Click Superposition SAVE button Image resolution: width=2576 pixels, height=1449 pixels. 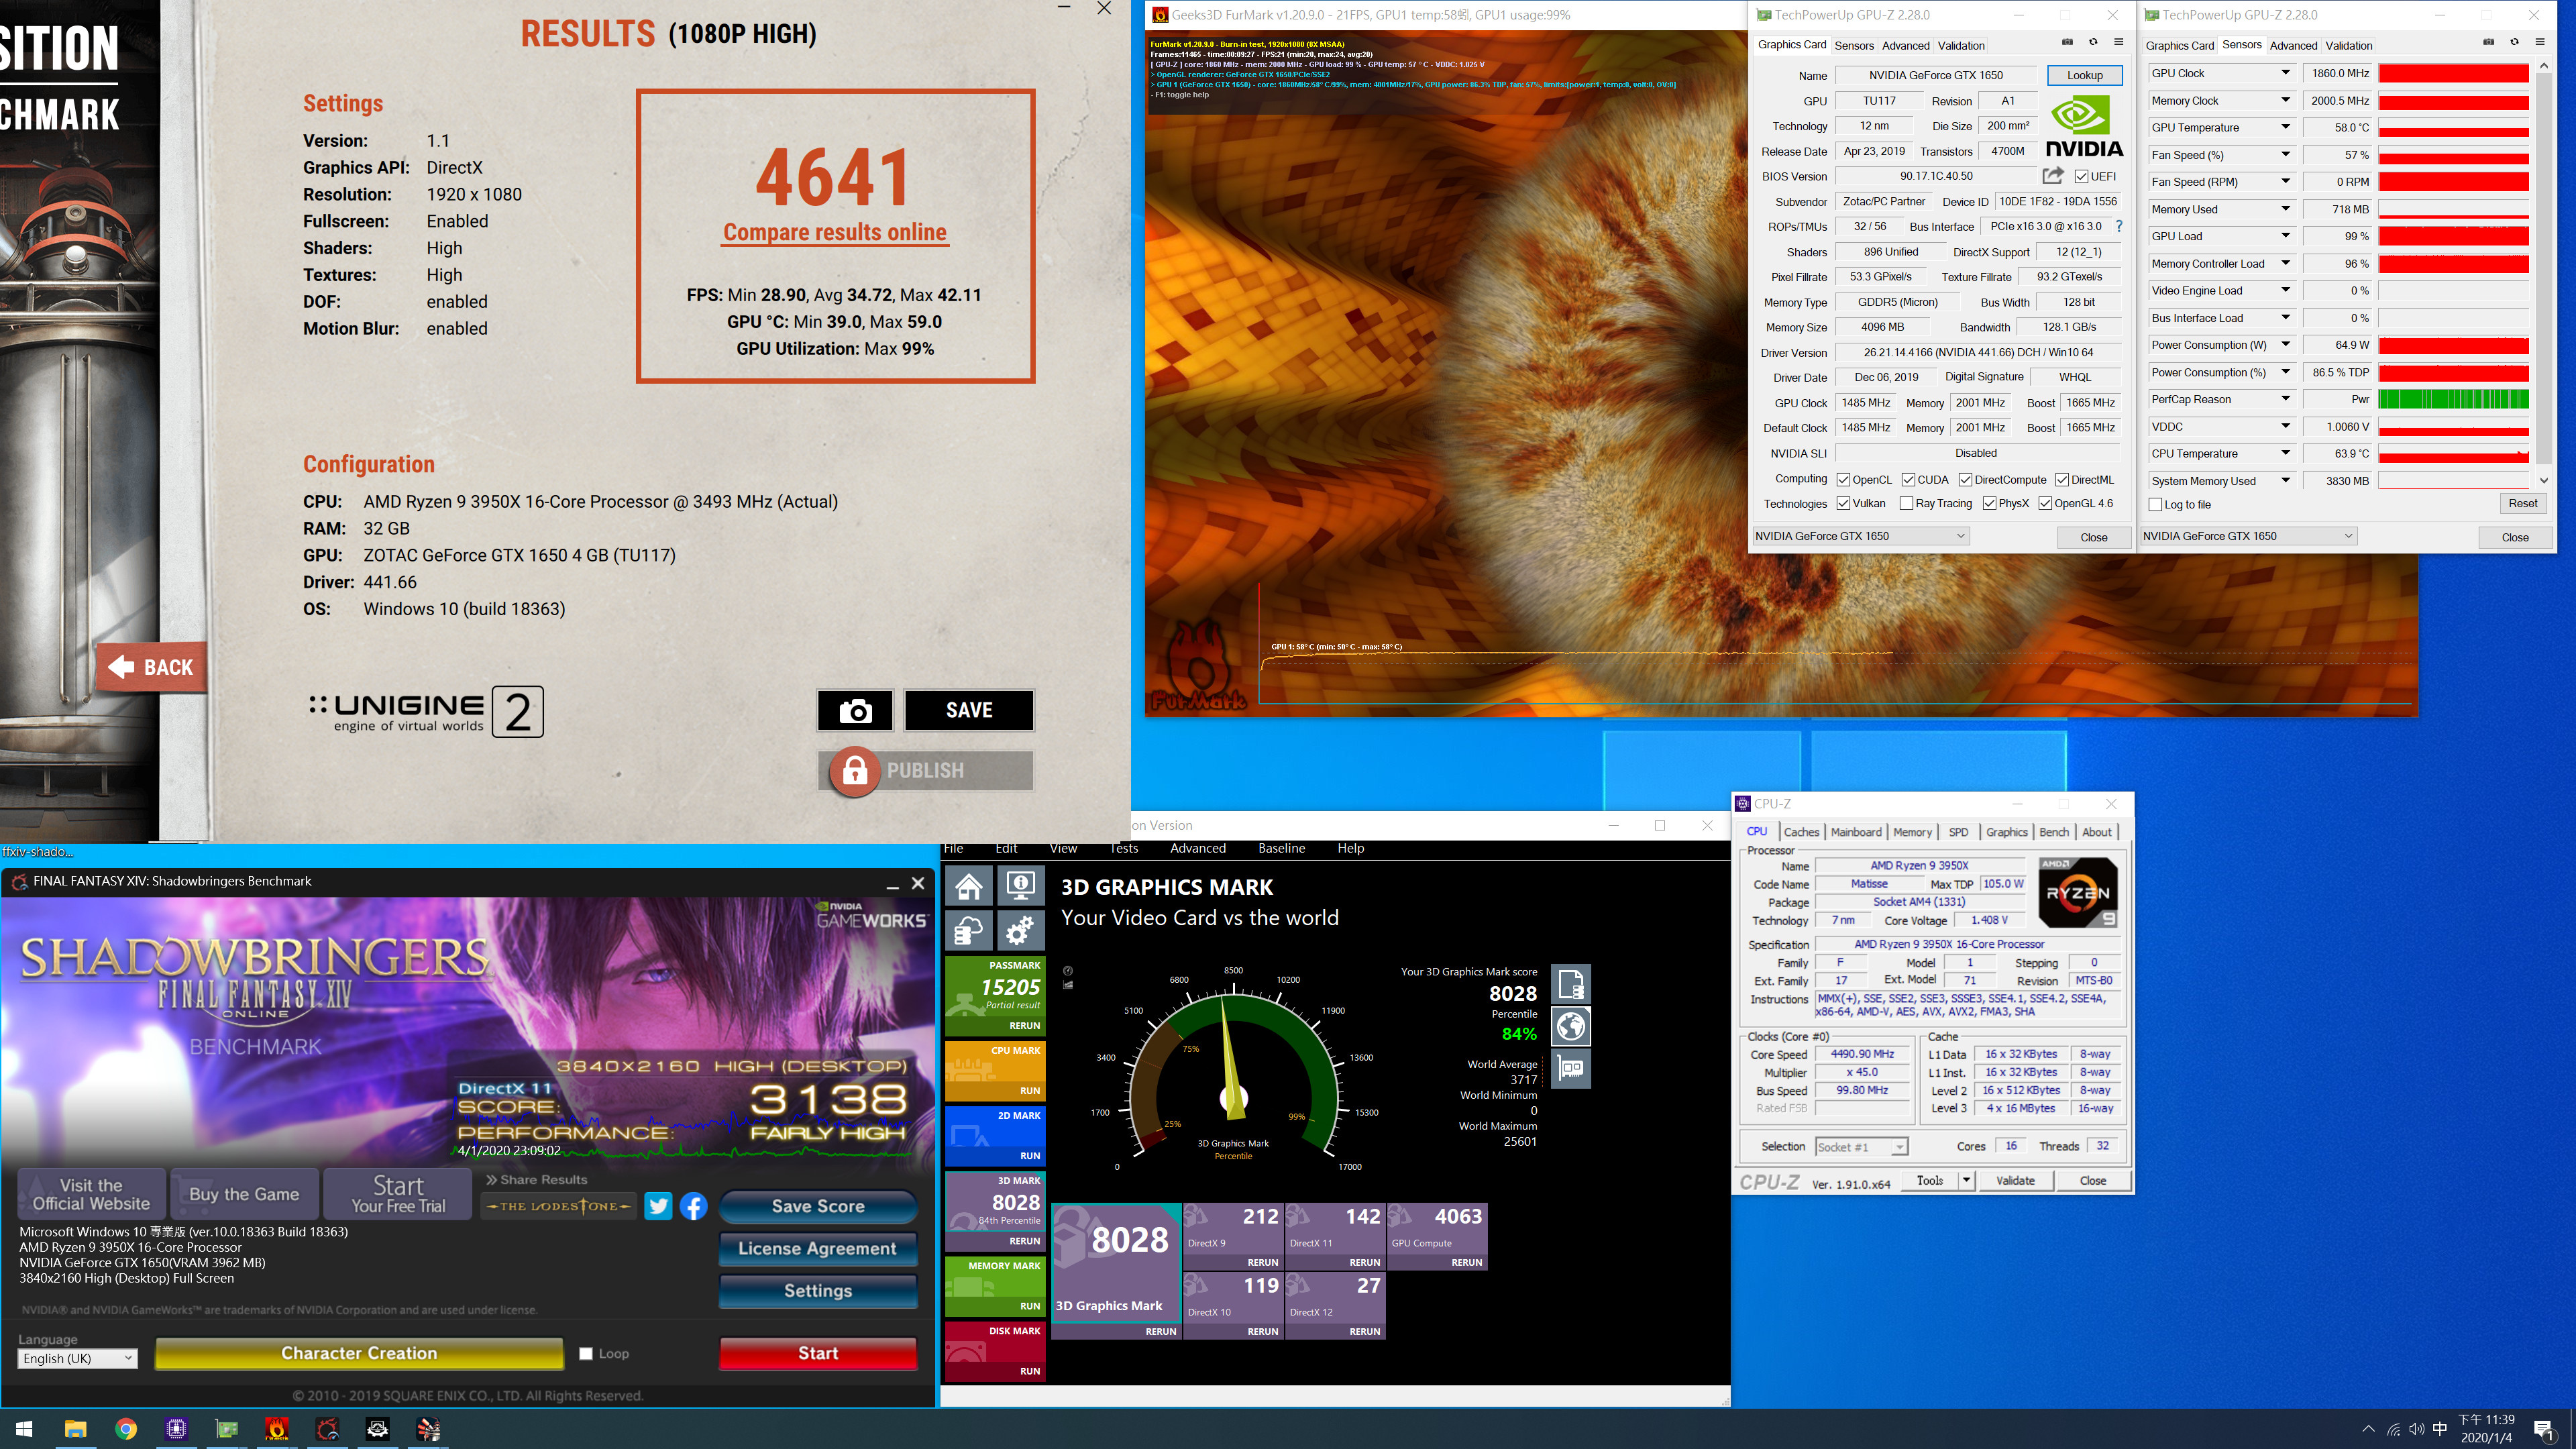969,711
